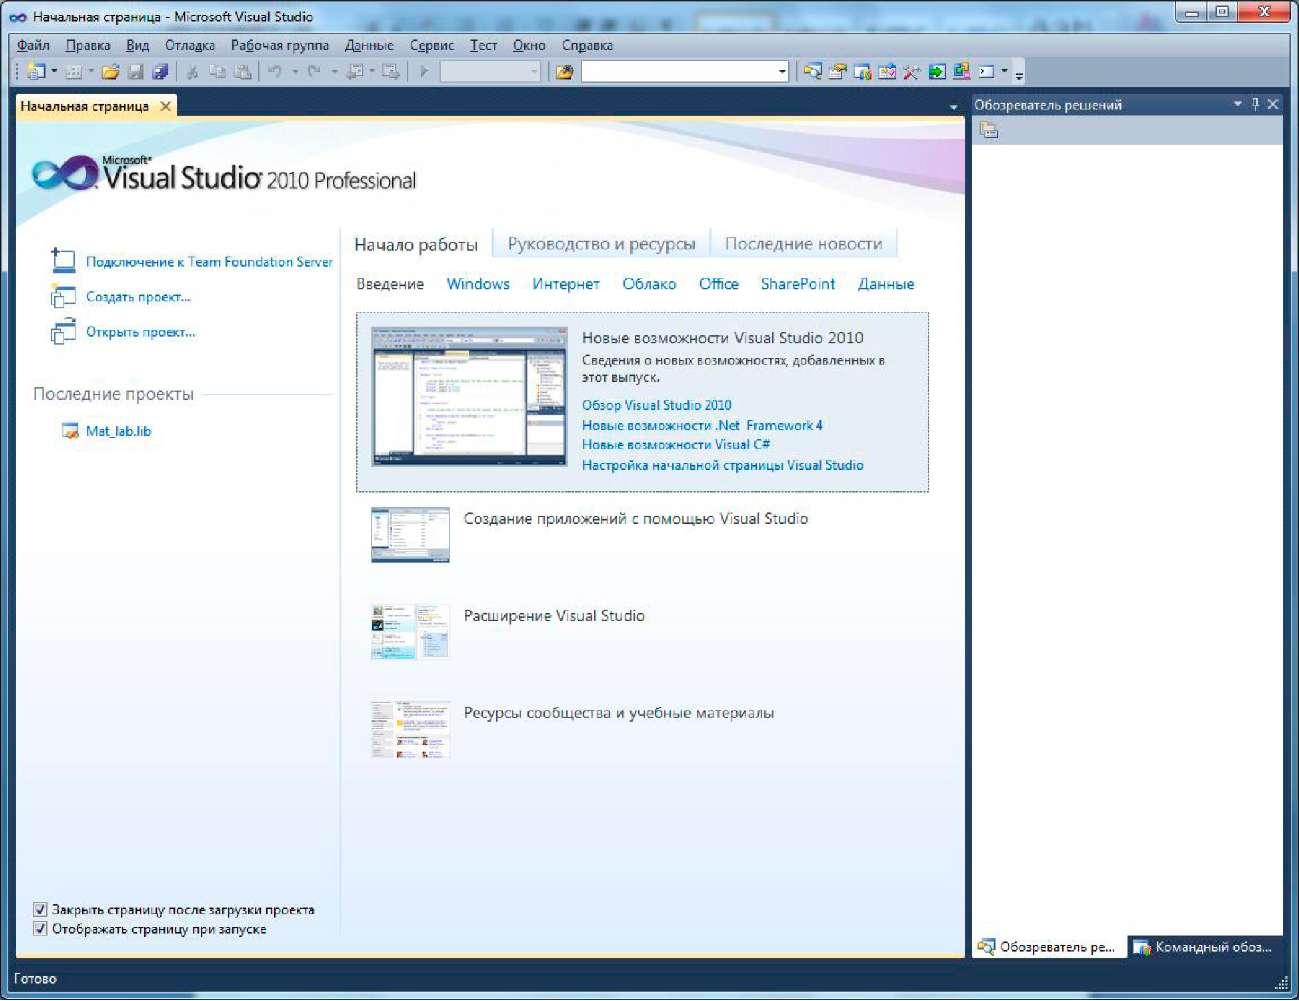Select the SharePoint category link
The height and width of the screenshot is (1001, 1299).
pos(798,284)
